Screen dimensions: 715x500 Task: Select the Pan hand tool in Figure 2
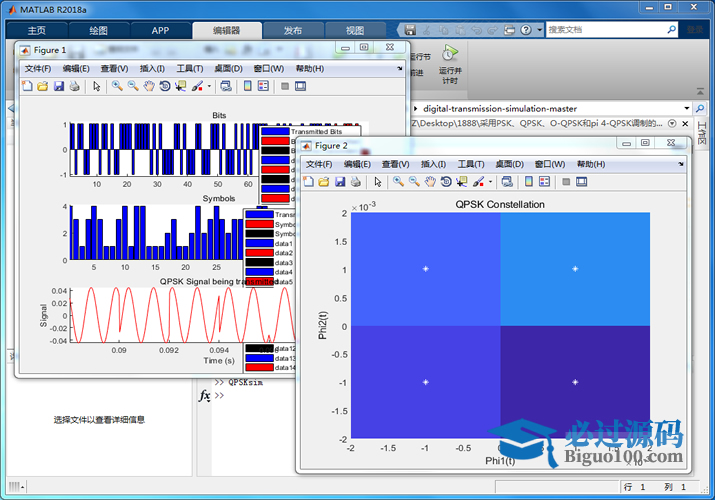tap(429, 181)
